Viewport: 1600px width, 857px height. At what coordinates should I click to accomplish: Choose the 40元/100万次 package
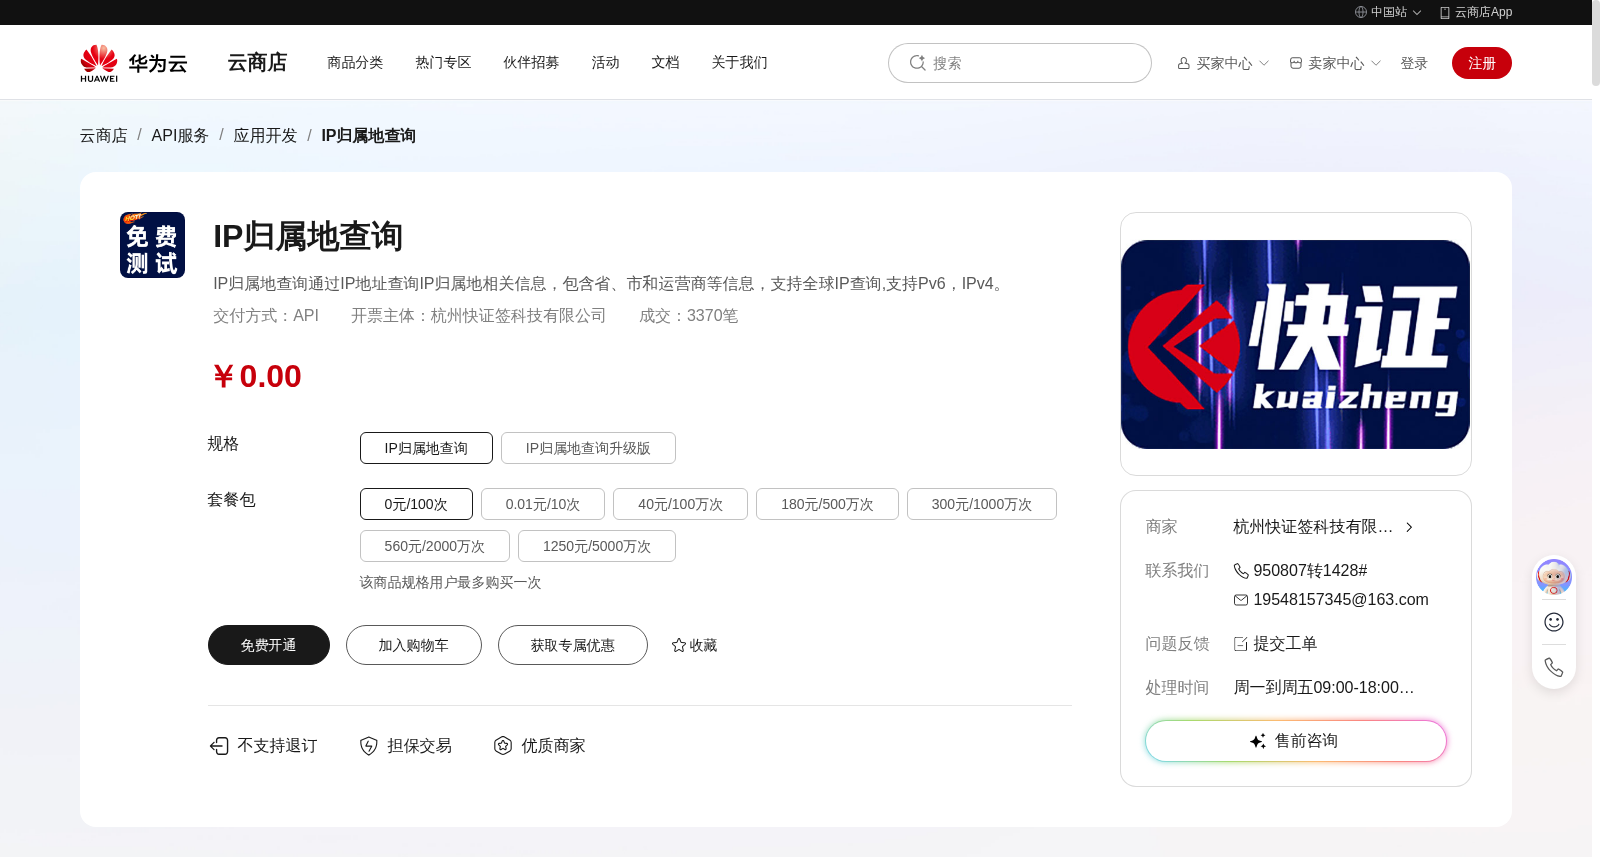[680, 504]
